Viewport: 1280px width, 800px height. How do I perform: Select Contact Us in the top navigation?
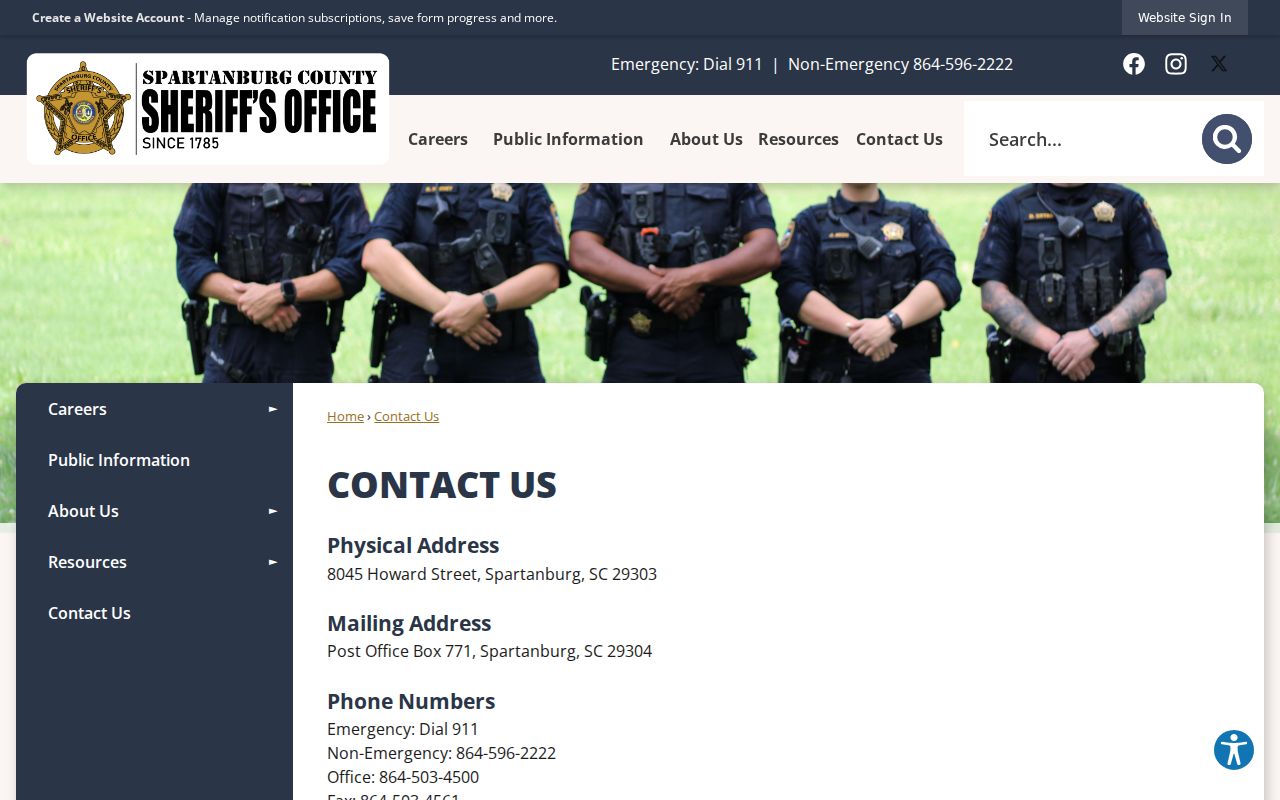coord(899,139)
